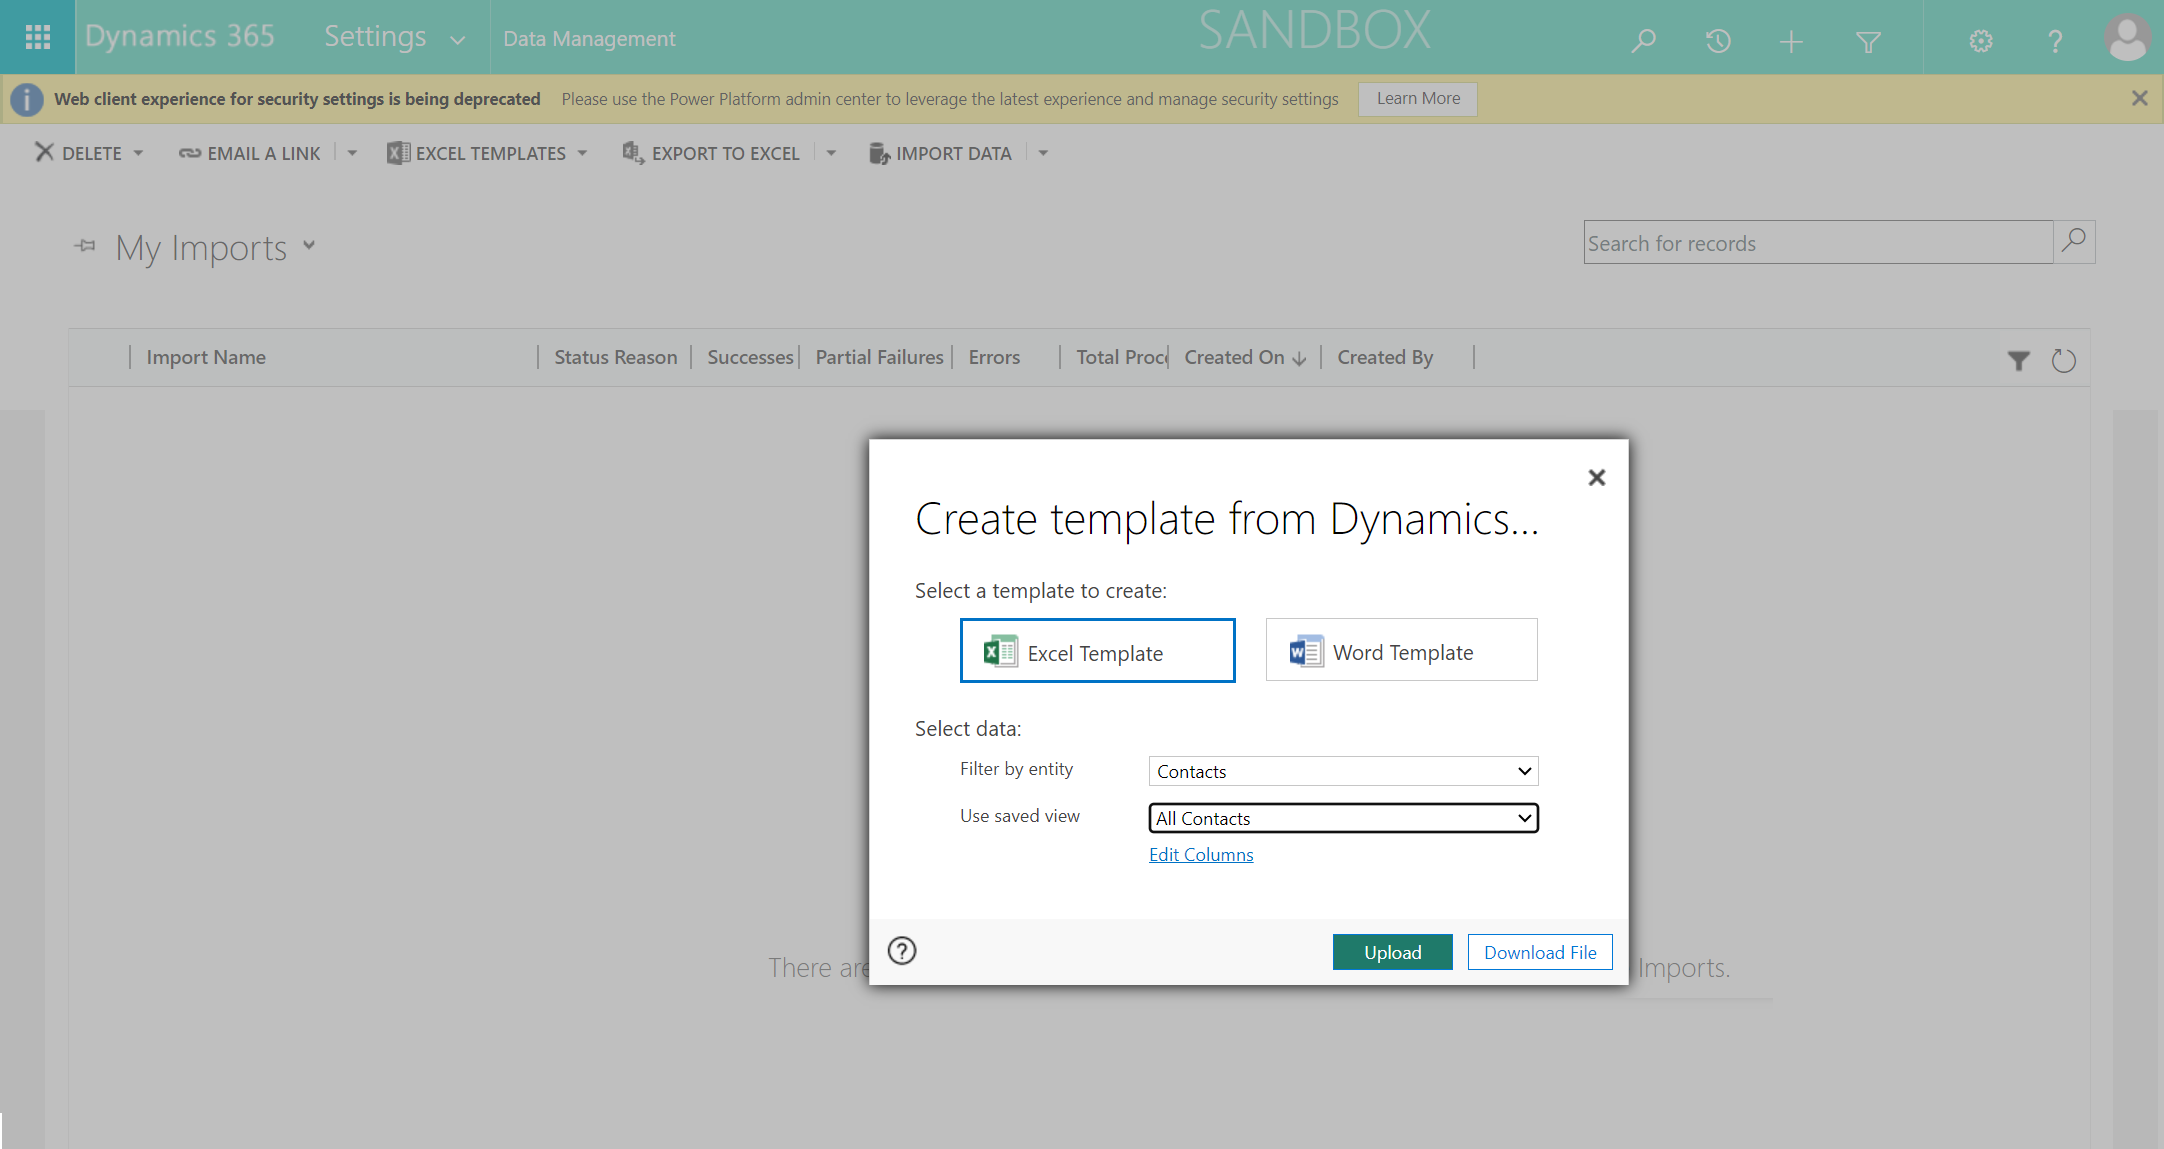Open the app launcher waffle icon
This screenshot has height=1149, width=2164.
click(37, 37)
